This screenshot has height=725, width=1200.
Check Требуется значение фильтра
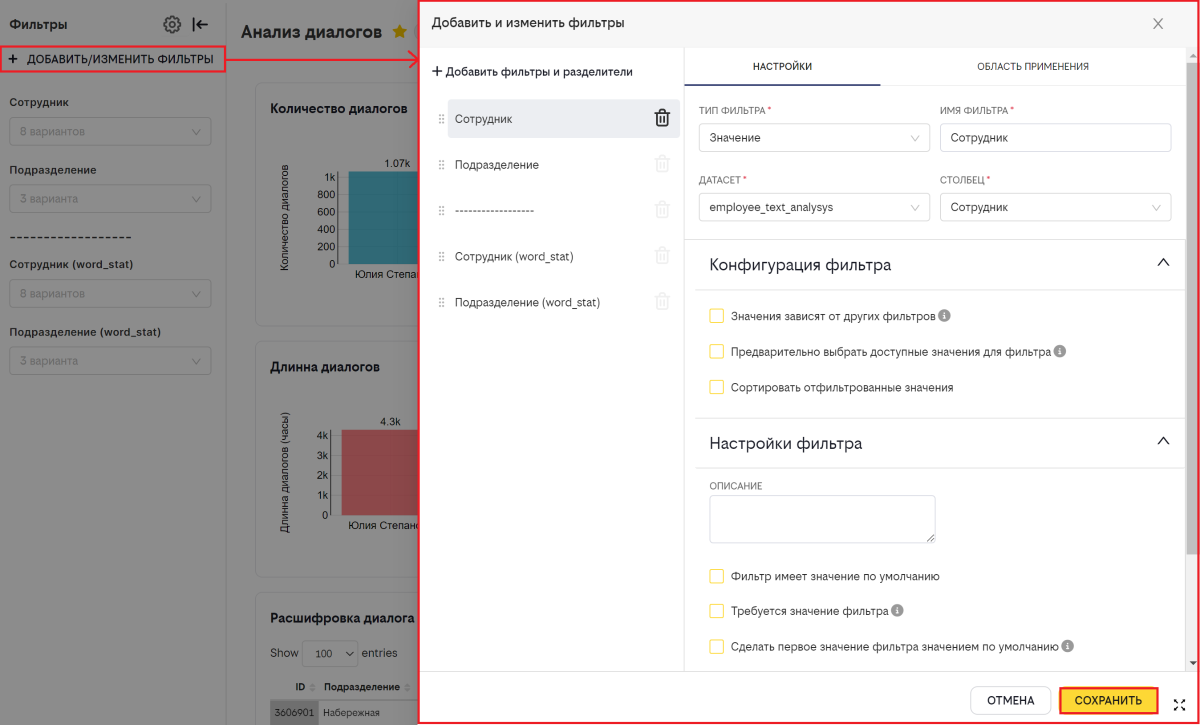pos(716,611)
